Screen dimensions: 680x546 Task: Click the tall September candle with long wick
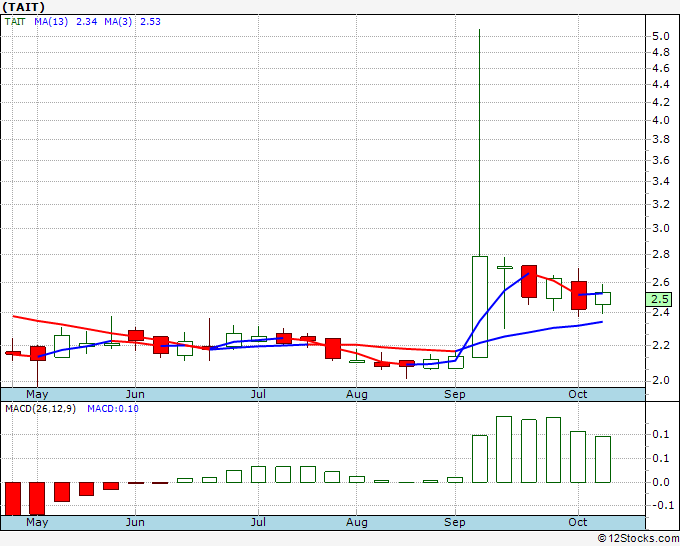pos(480,305)
